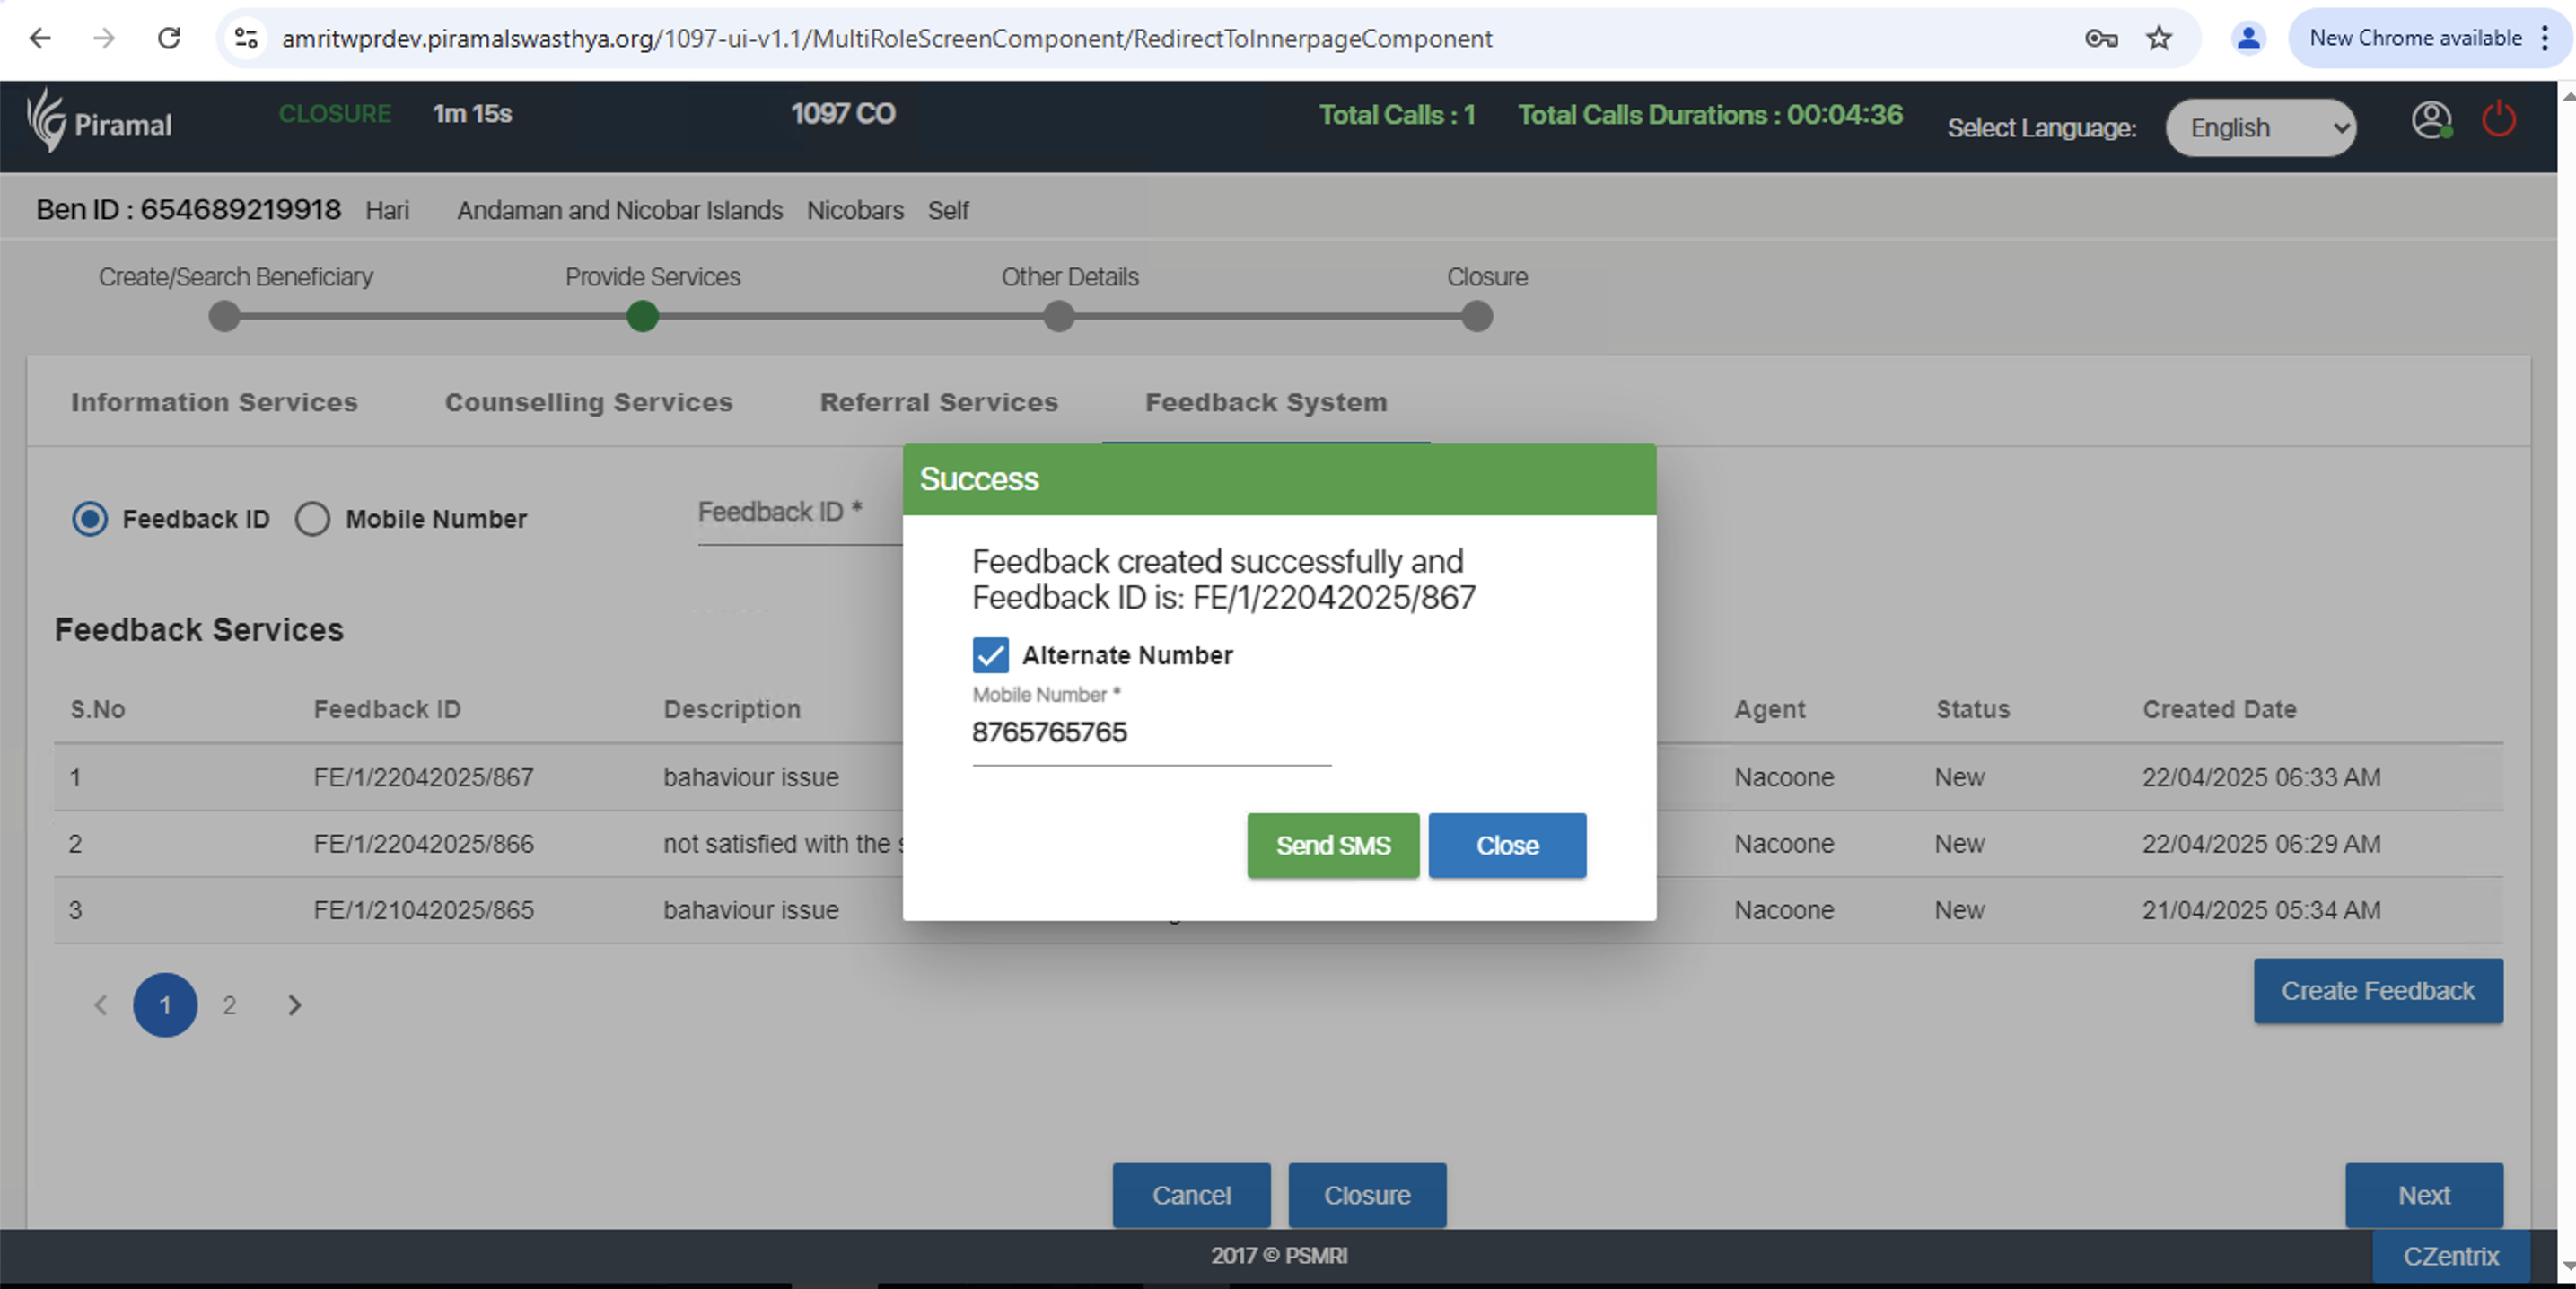The width and height of the screenshot is (2576, 1289).
Task: Select the Feedback ID radio button
Action: pos(90,519)
